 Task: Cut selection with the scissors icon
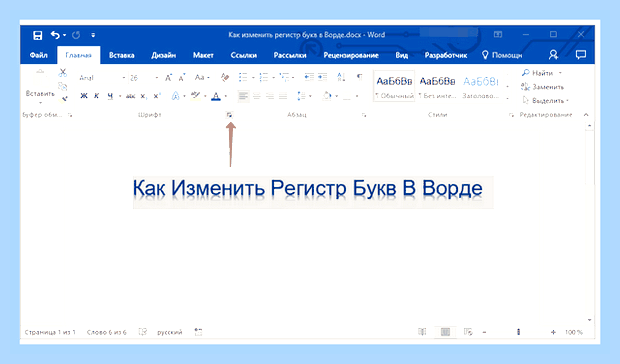[x=62, y=73]
